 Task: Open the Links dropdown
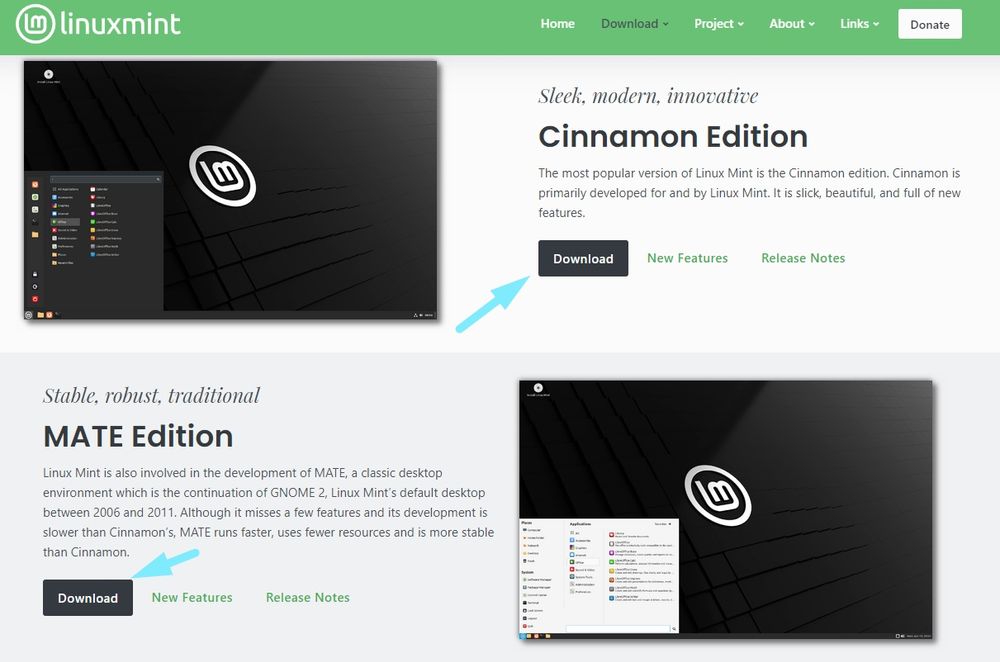pyautogui.click(x=858, y=23)
